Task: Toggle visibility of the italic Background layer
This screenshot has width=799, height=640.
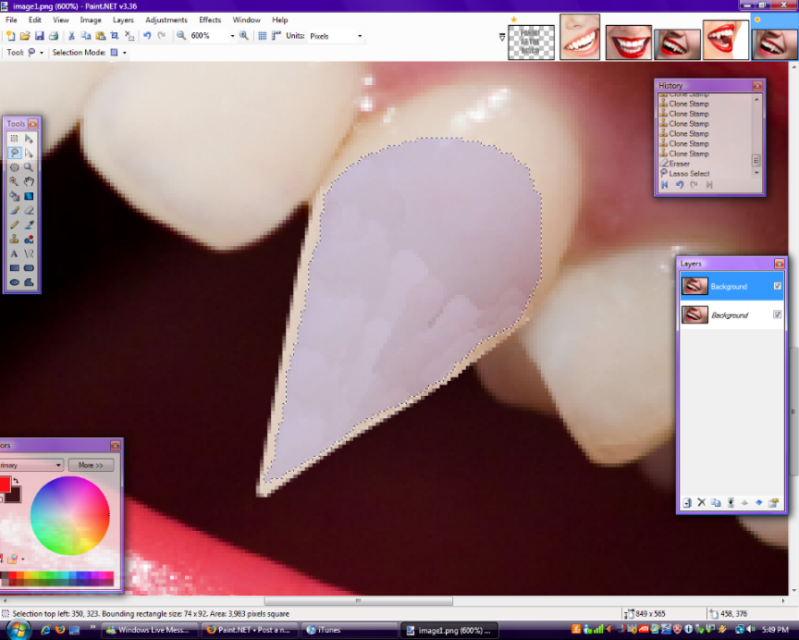Action: pos(777,314)
